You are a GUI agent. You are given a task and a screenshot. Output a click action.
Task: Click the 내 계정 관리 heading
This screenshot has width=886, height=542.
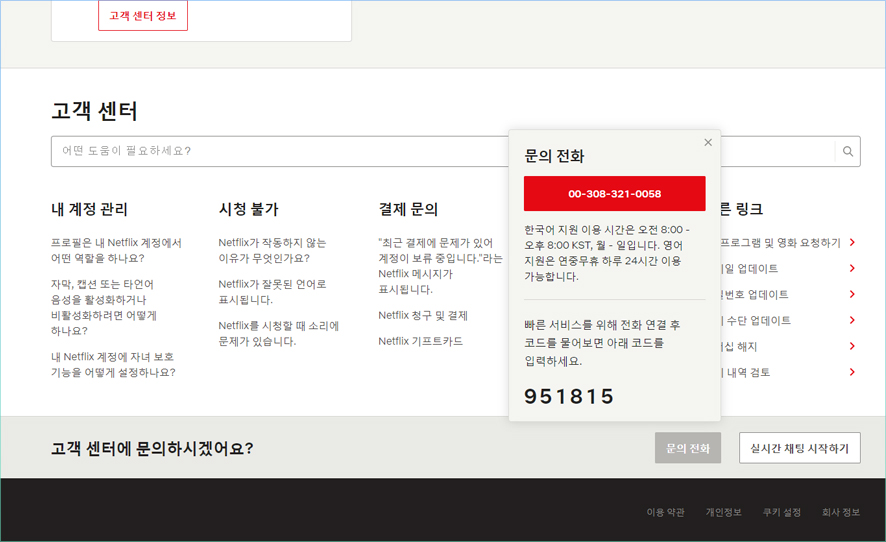(x=89, y=209)
